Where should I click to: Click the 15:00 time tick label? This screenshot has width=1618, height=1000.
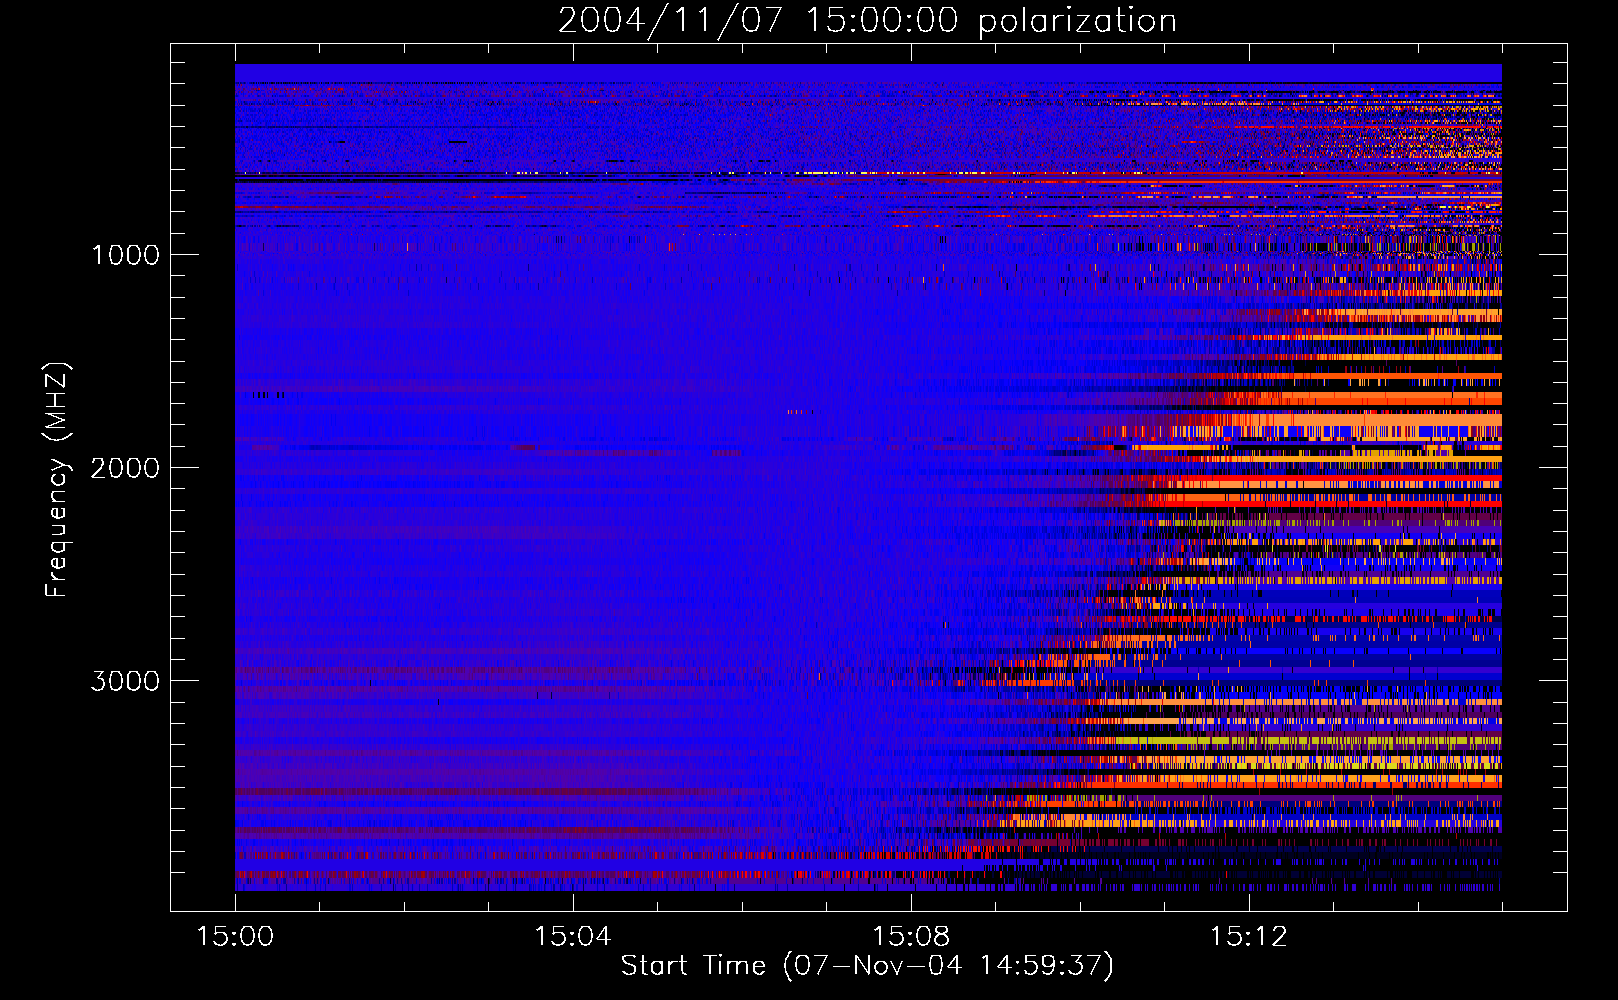(x=235, y=936)
